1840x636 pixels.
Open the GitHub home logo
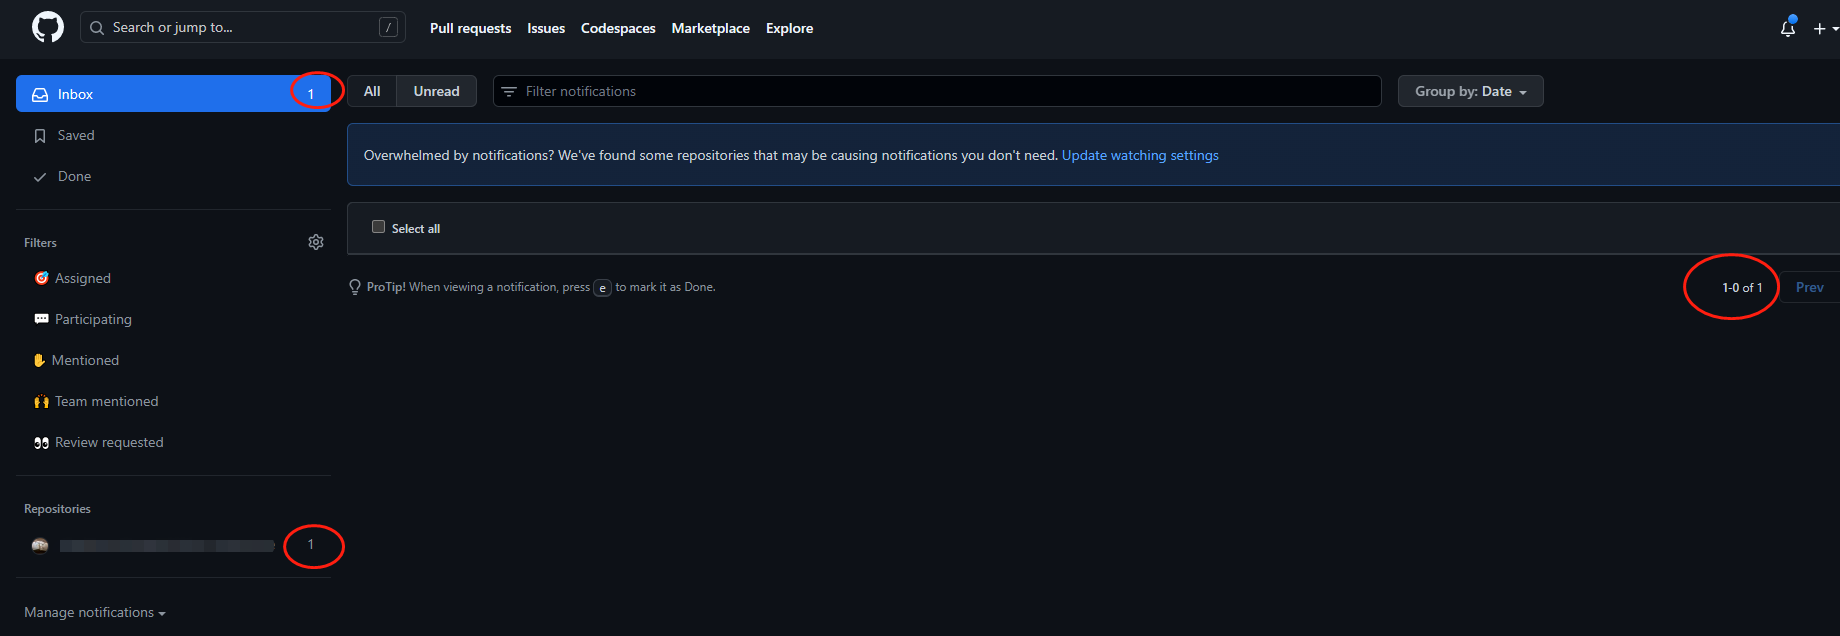click(x=48, y=27)
